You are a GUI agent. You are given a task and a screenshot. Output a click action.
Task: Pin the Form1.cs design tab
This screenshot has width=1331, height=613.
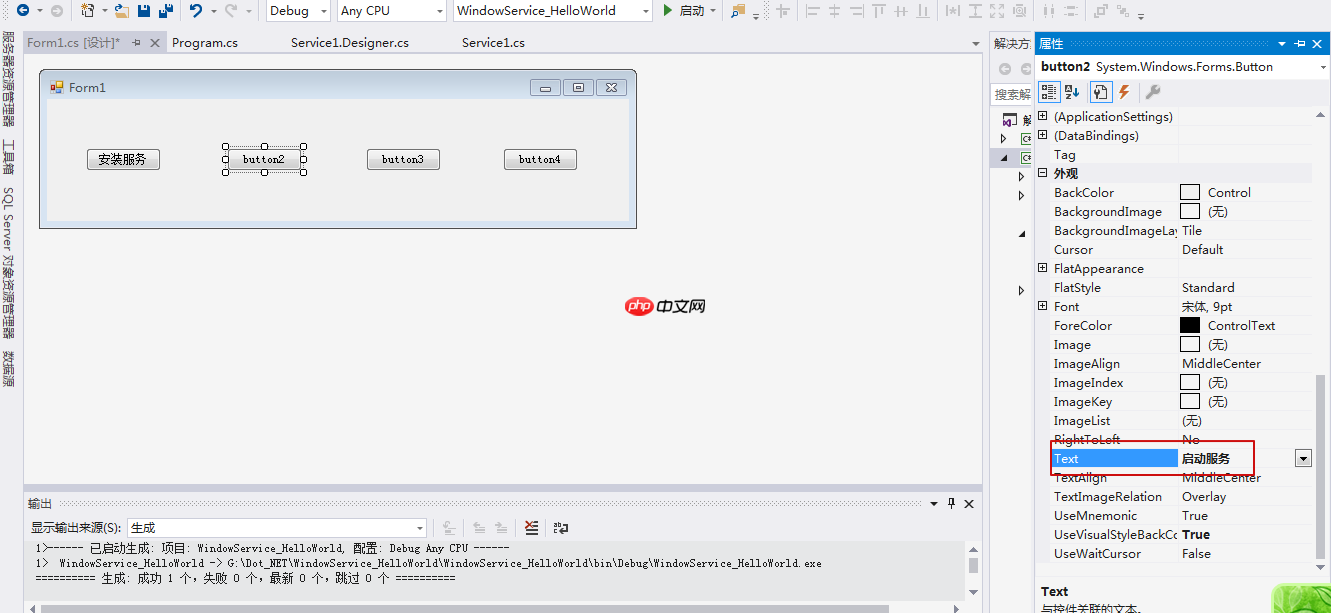point(137,43)
